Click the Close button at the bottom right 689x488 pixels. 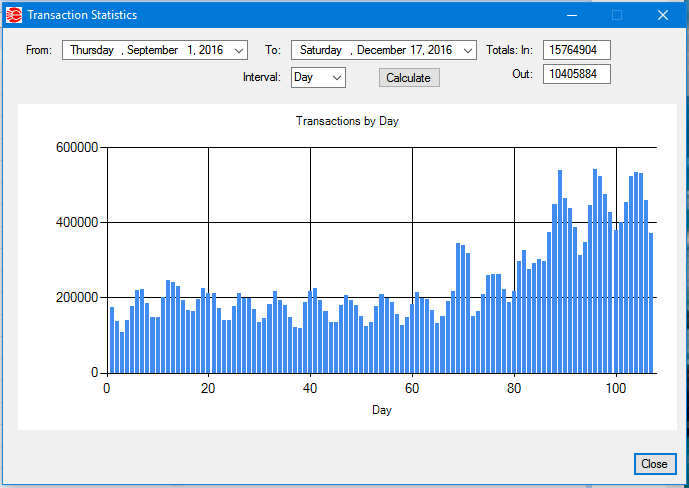coord(654,464)
